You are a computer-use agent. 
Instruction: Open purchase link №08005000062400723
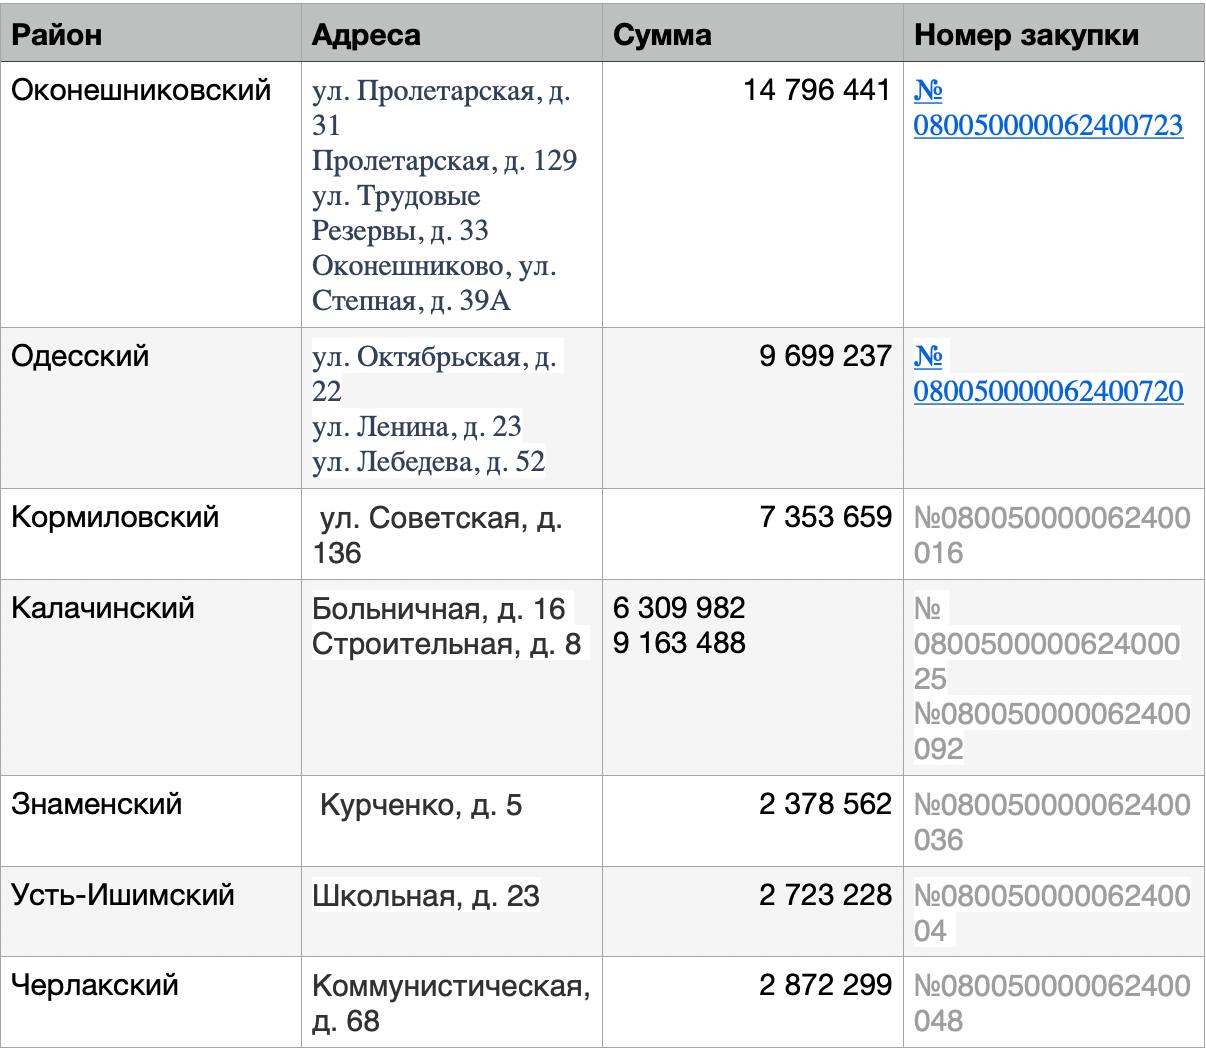(1047, 126)
